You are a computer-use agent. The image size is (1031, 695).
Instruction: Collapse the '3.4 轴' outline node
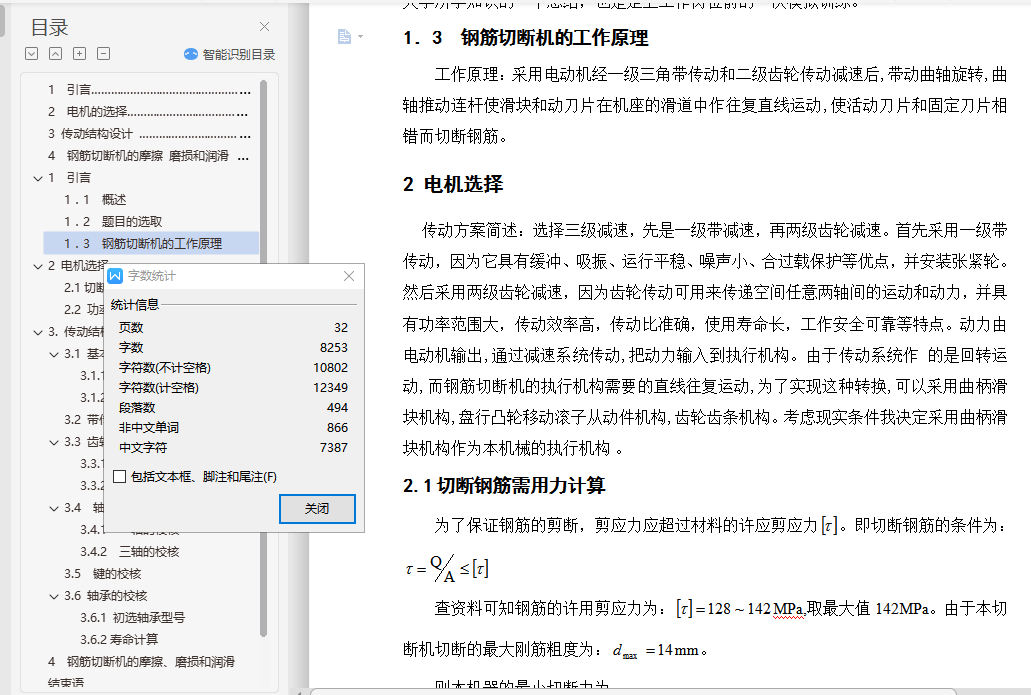pos(55,508)
